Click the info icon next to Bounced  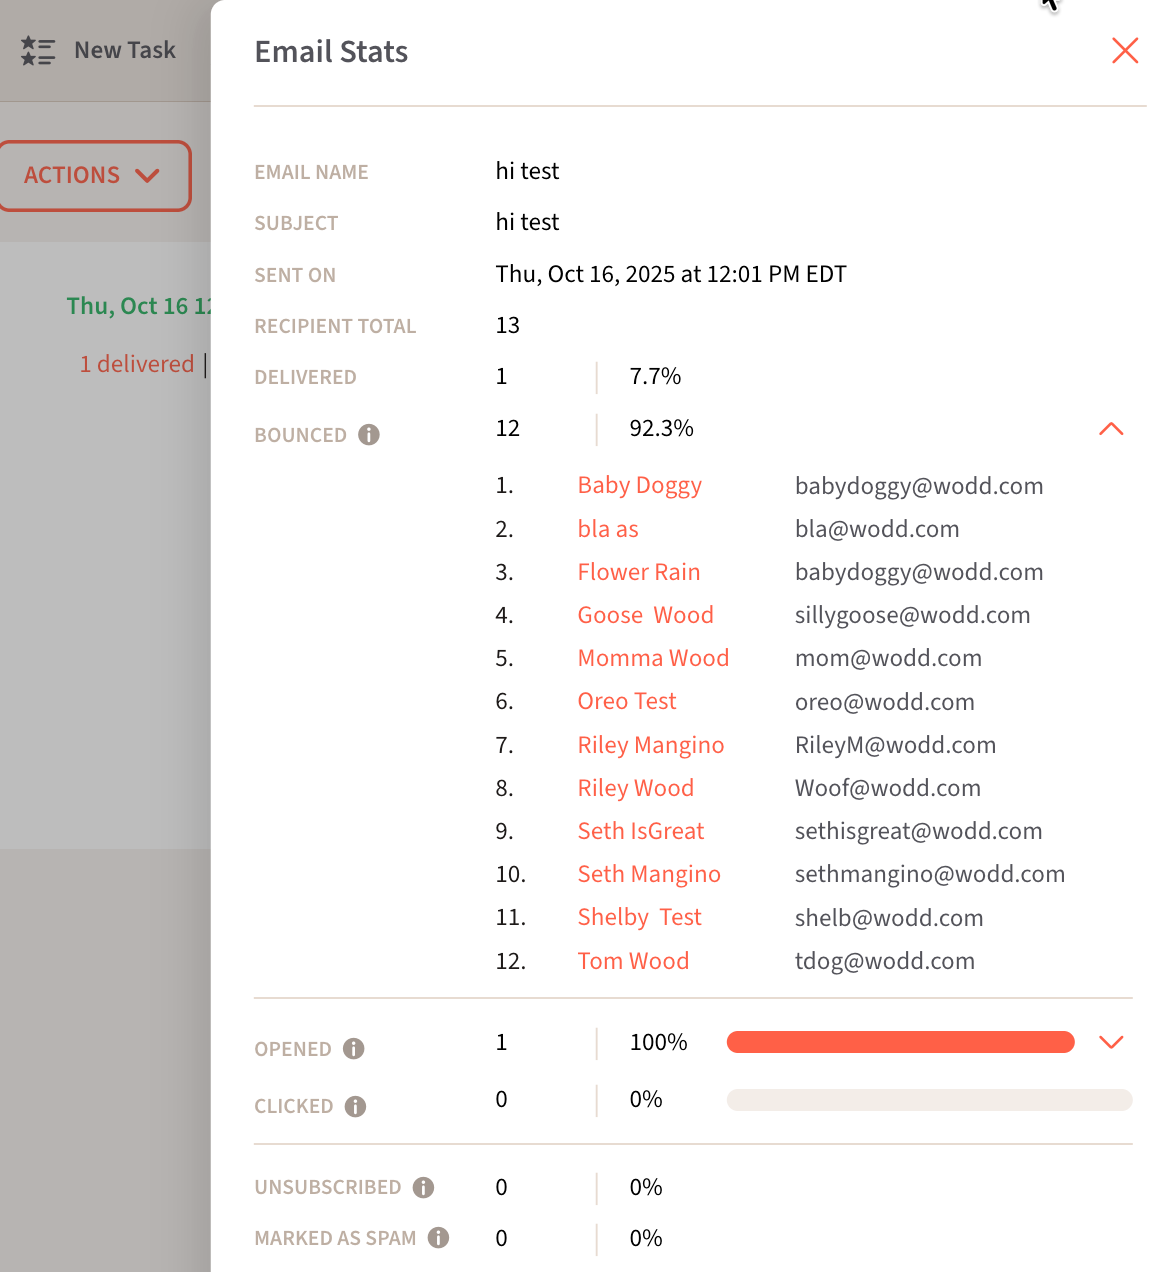[369, 435]
